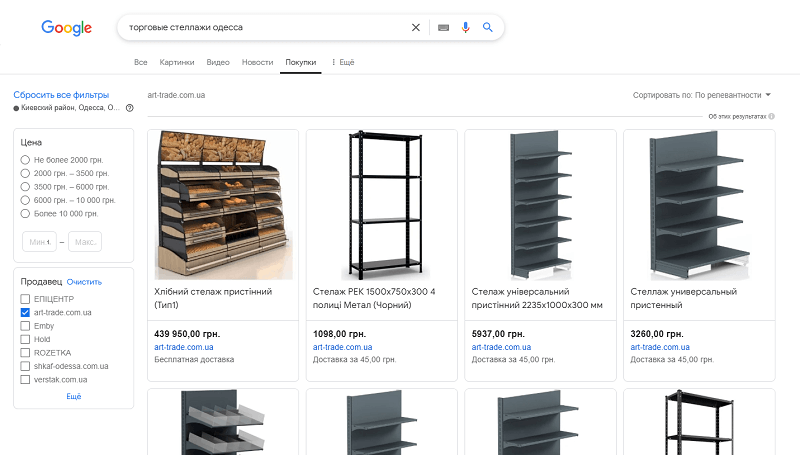Image resolution: width=800 pixels, height=455 pixels.
Task: Switch to the 'Все' tab
Action: click(x=141, y=62)
